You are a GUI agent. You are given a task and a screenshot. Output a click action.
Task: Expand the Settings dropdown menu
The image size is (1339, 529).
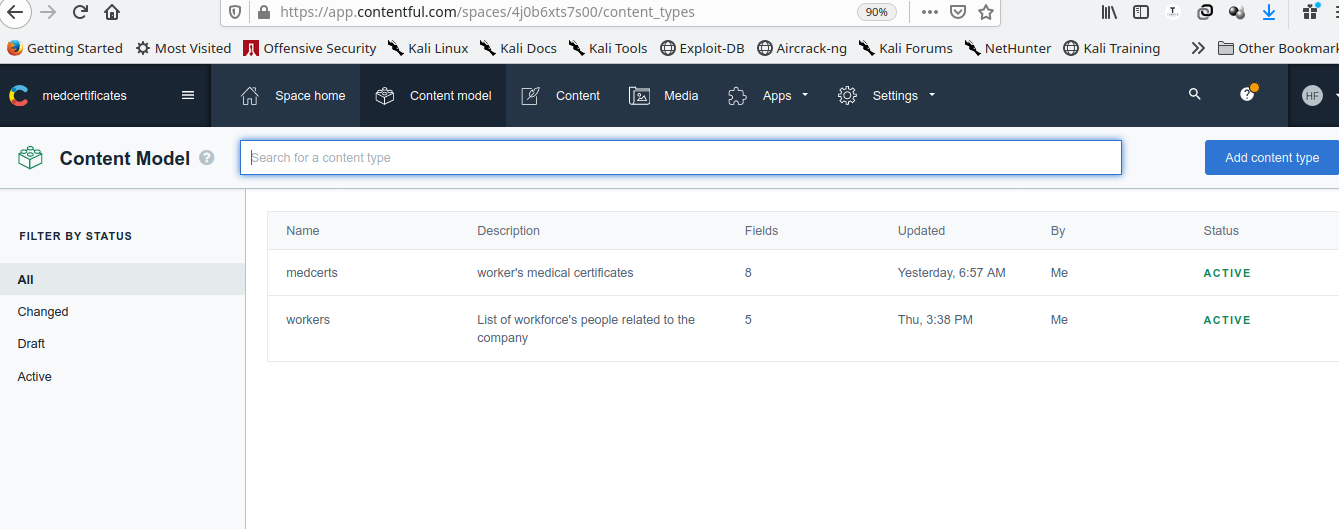[887, 96]
